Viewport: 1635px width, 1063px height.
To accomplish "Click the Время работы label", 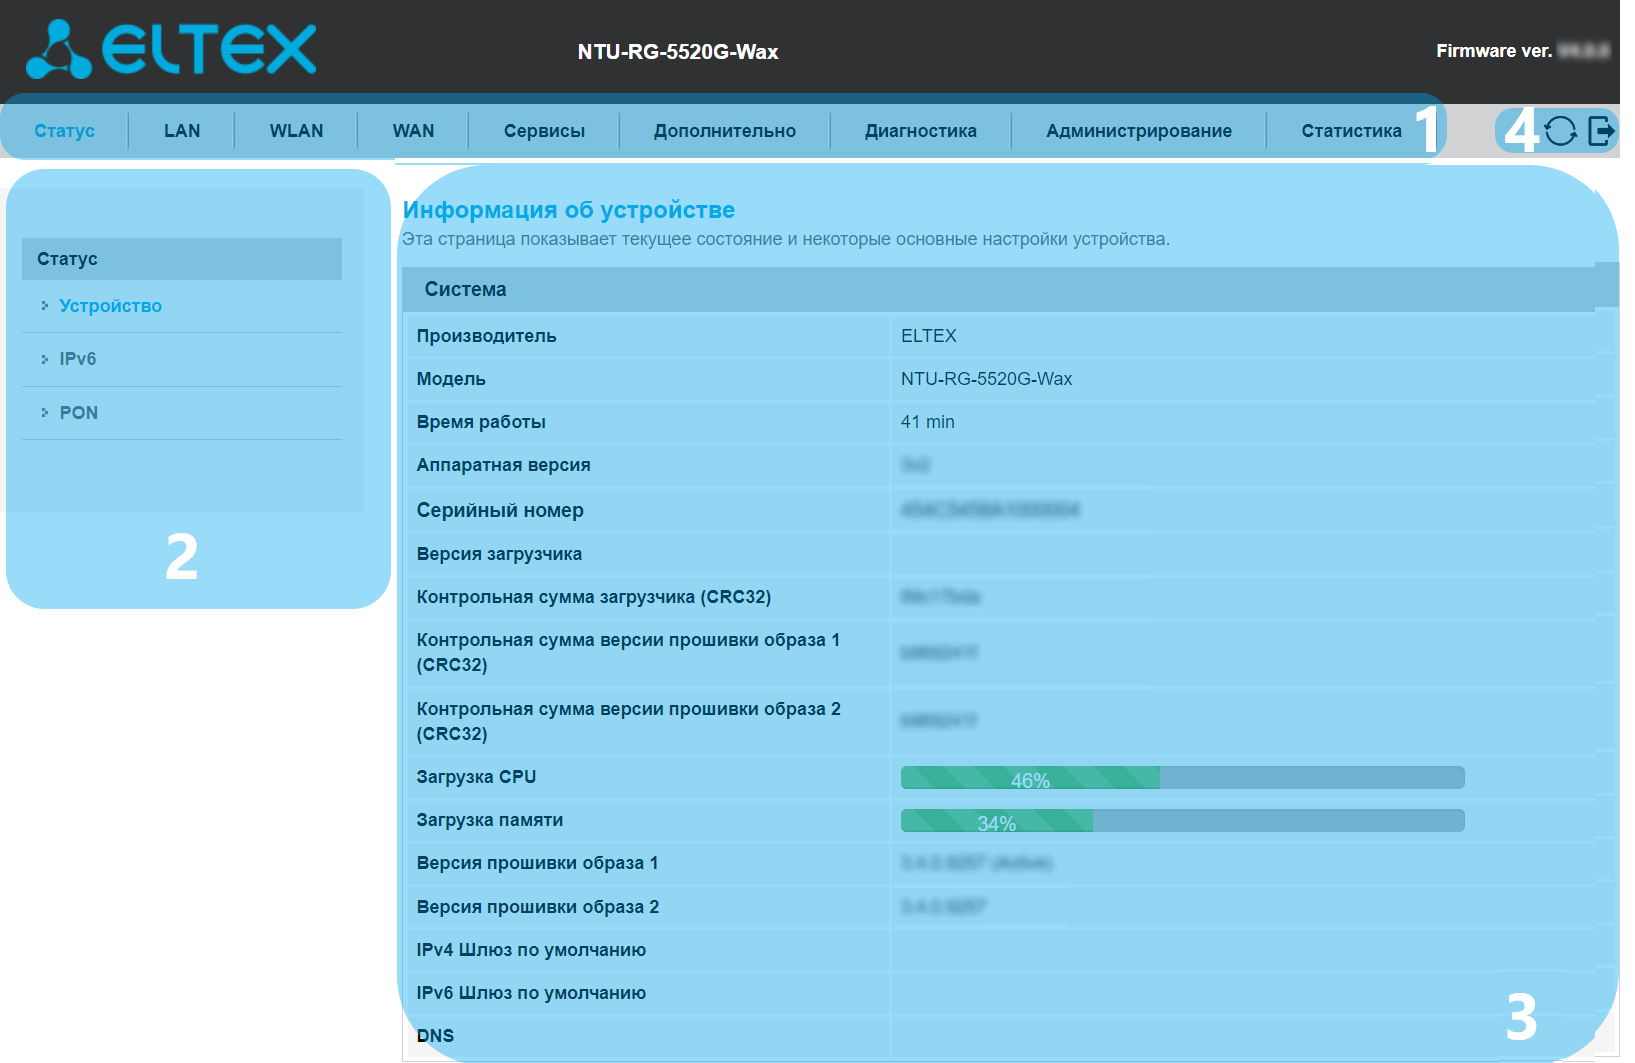I will (481, 422).
